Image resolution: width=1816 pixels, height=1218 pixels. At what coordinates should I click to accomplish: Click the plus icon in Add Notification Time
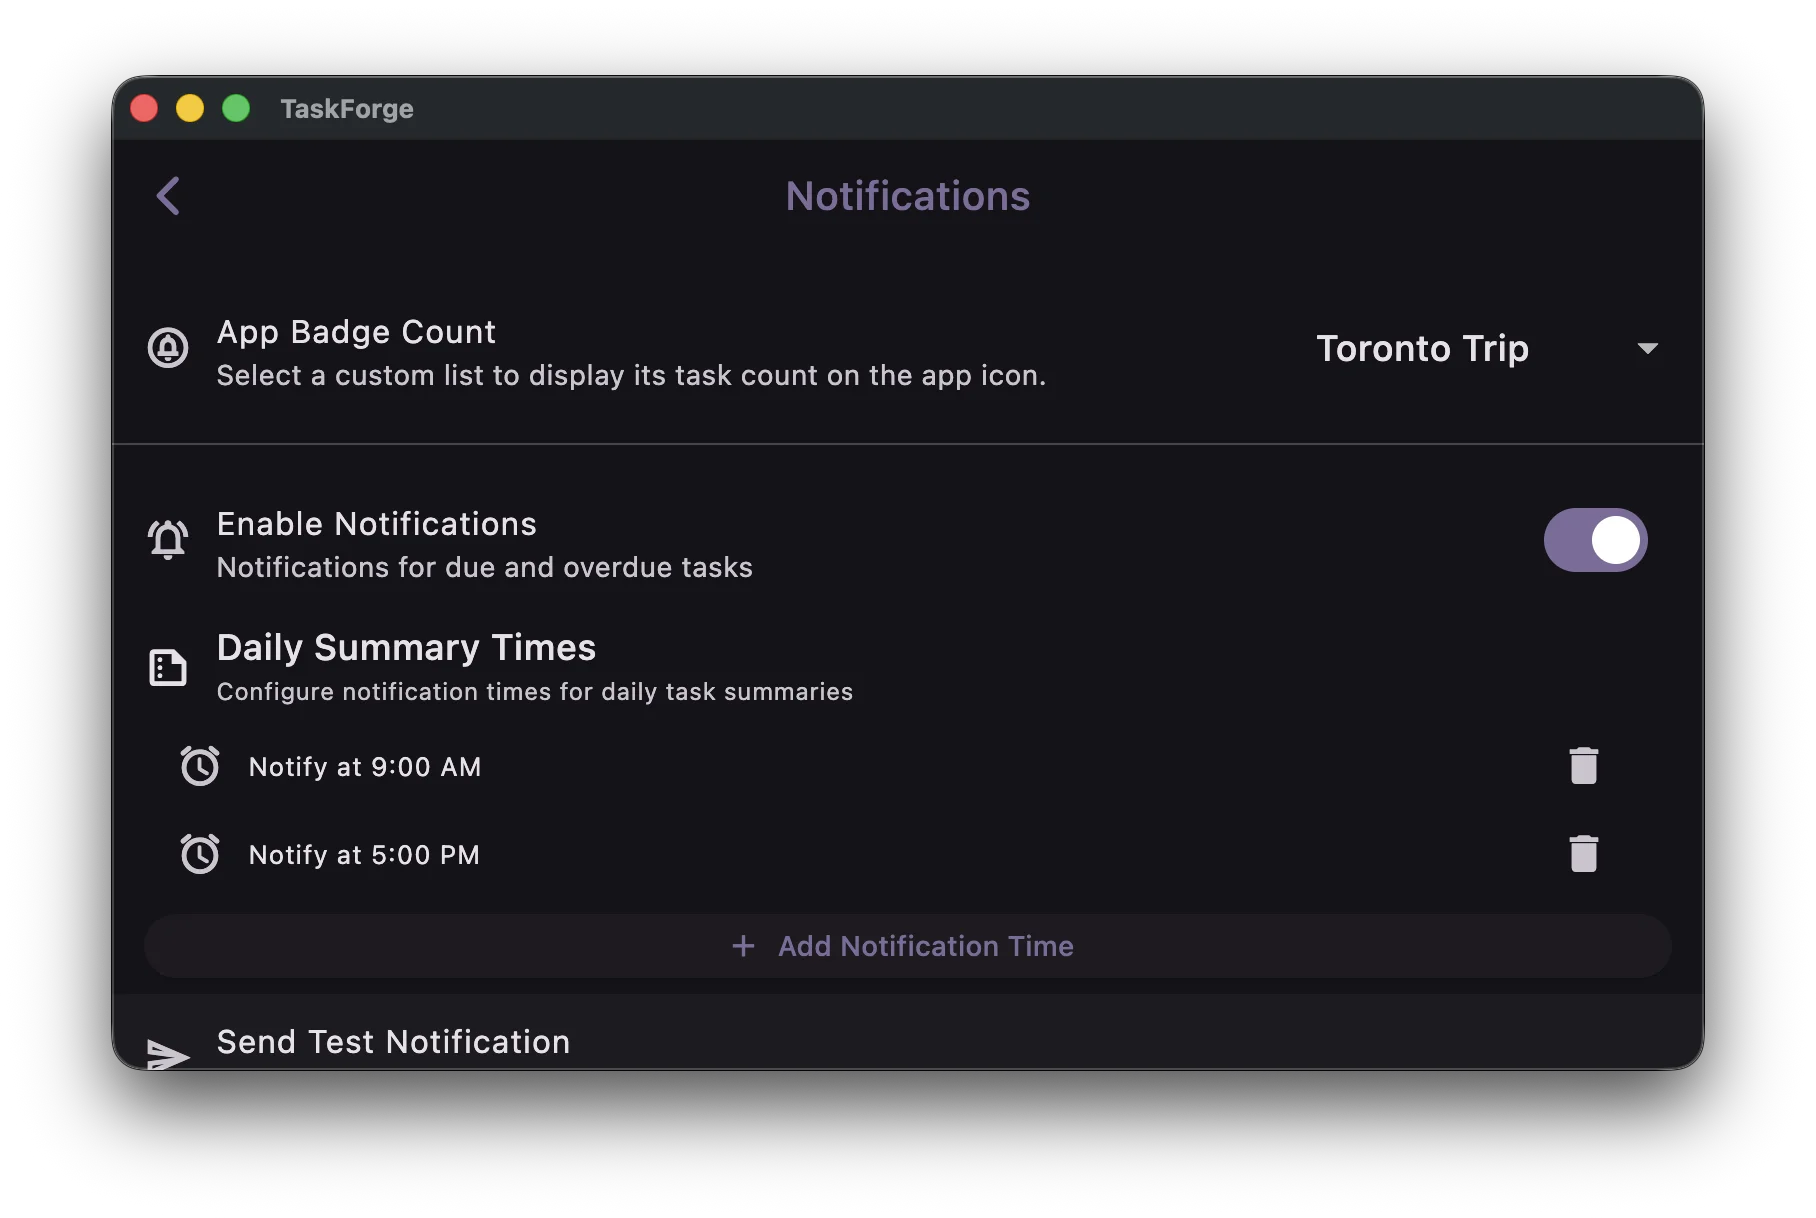pyautogui.click(x=743, y=946)
